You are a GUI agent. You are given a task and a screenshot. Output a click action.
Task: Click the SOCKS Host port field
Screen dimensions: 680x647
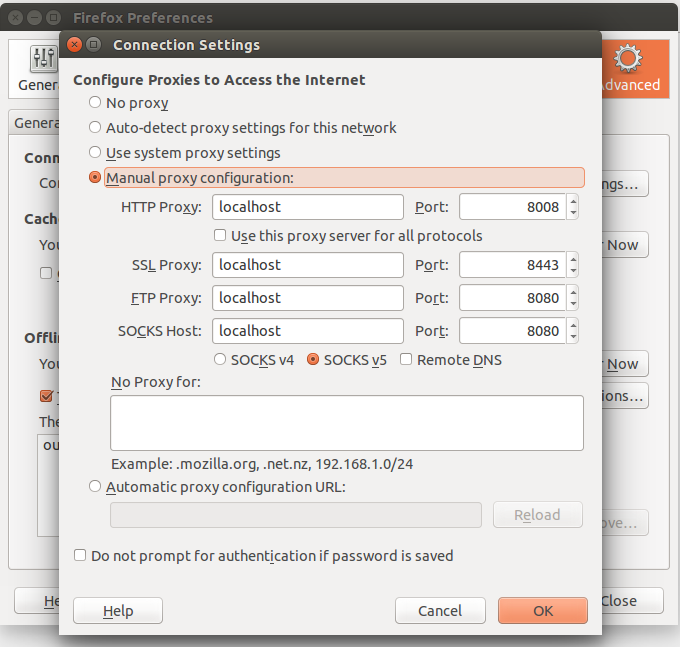point(513,331)
